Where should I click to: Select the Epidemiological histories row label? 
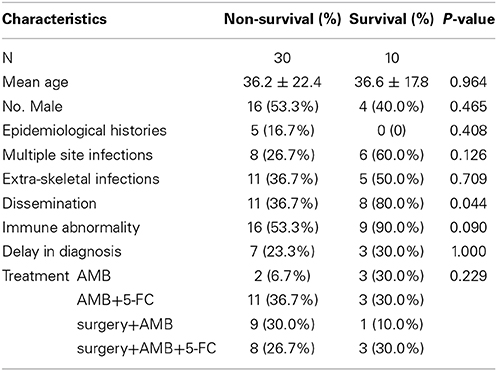[x=84, y=131]
